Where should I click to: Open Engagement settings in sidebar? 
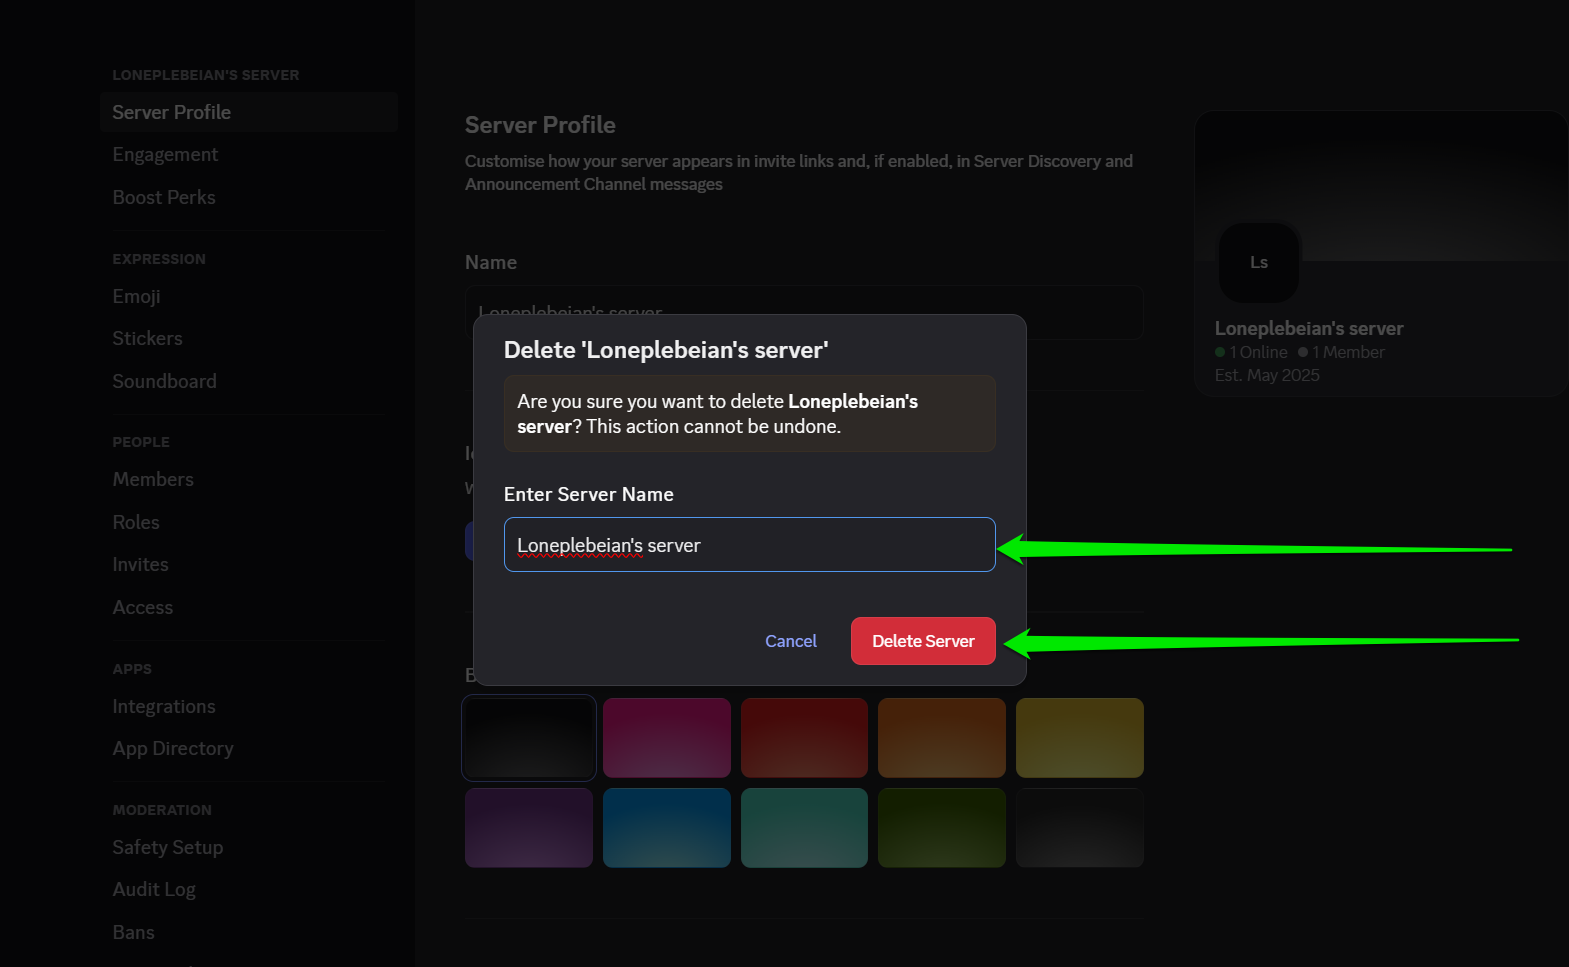click(165, 155)
